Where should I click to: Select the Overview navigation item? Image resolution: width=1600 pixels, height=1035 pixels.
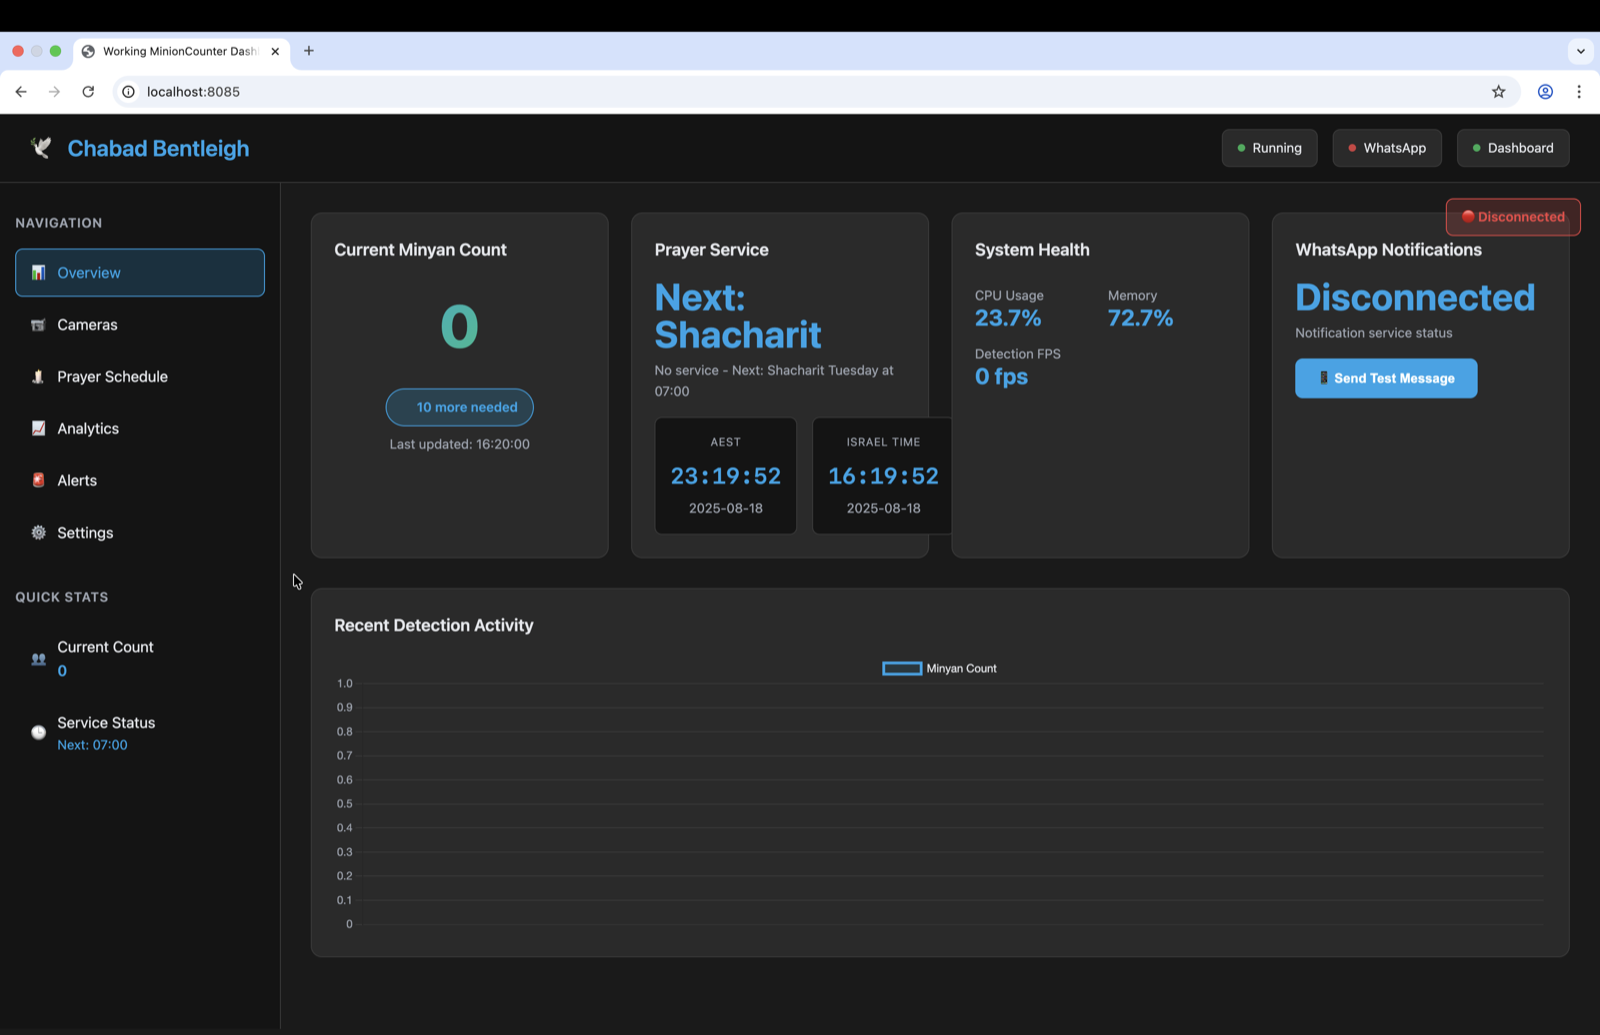coord(140,273)
